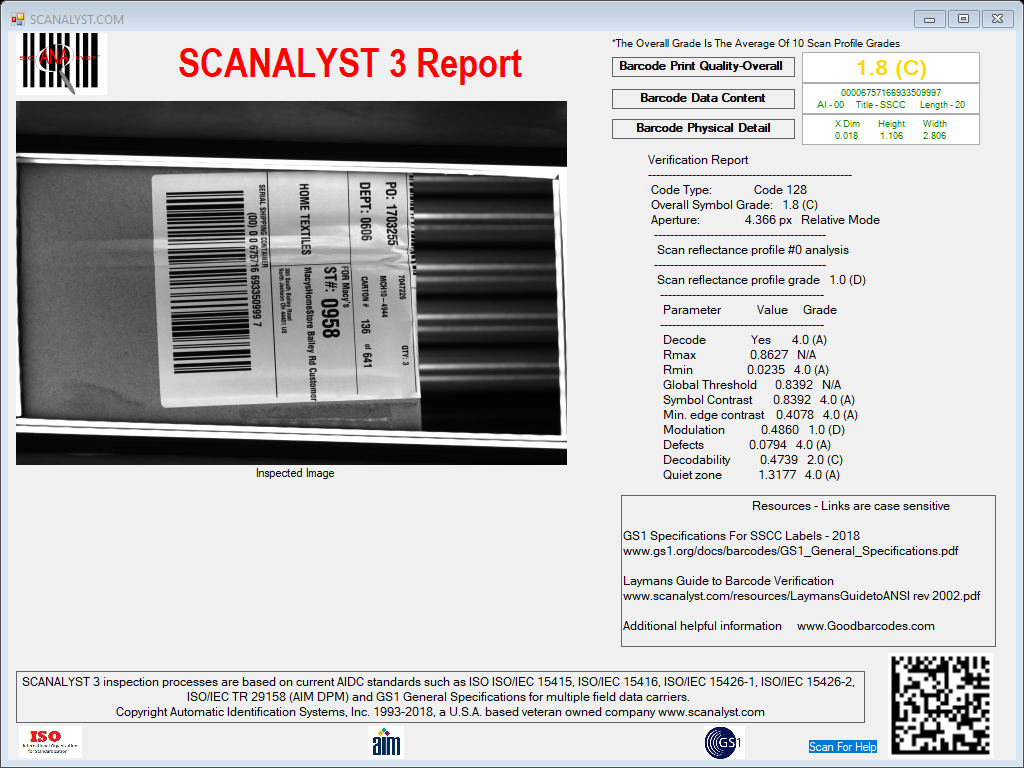The height and width of the screenshot is (768, 1024).
Task: Click the SSCC data content value box
Action: [x=891, y=99]
